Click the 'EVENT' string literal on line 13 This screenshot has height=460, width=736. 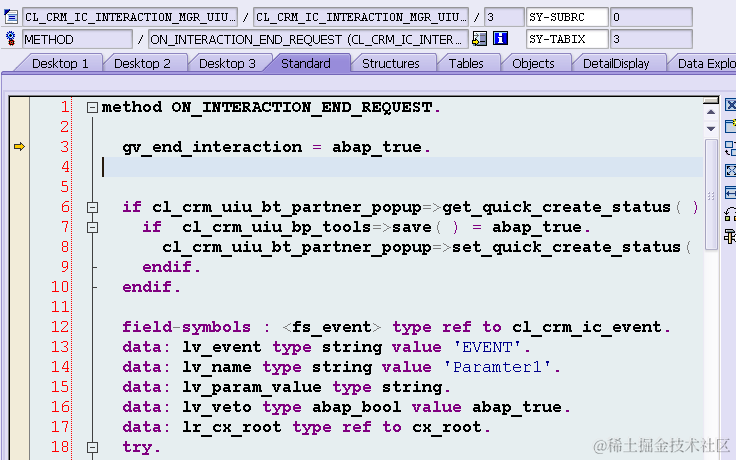point(487,347)
